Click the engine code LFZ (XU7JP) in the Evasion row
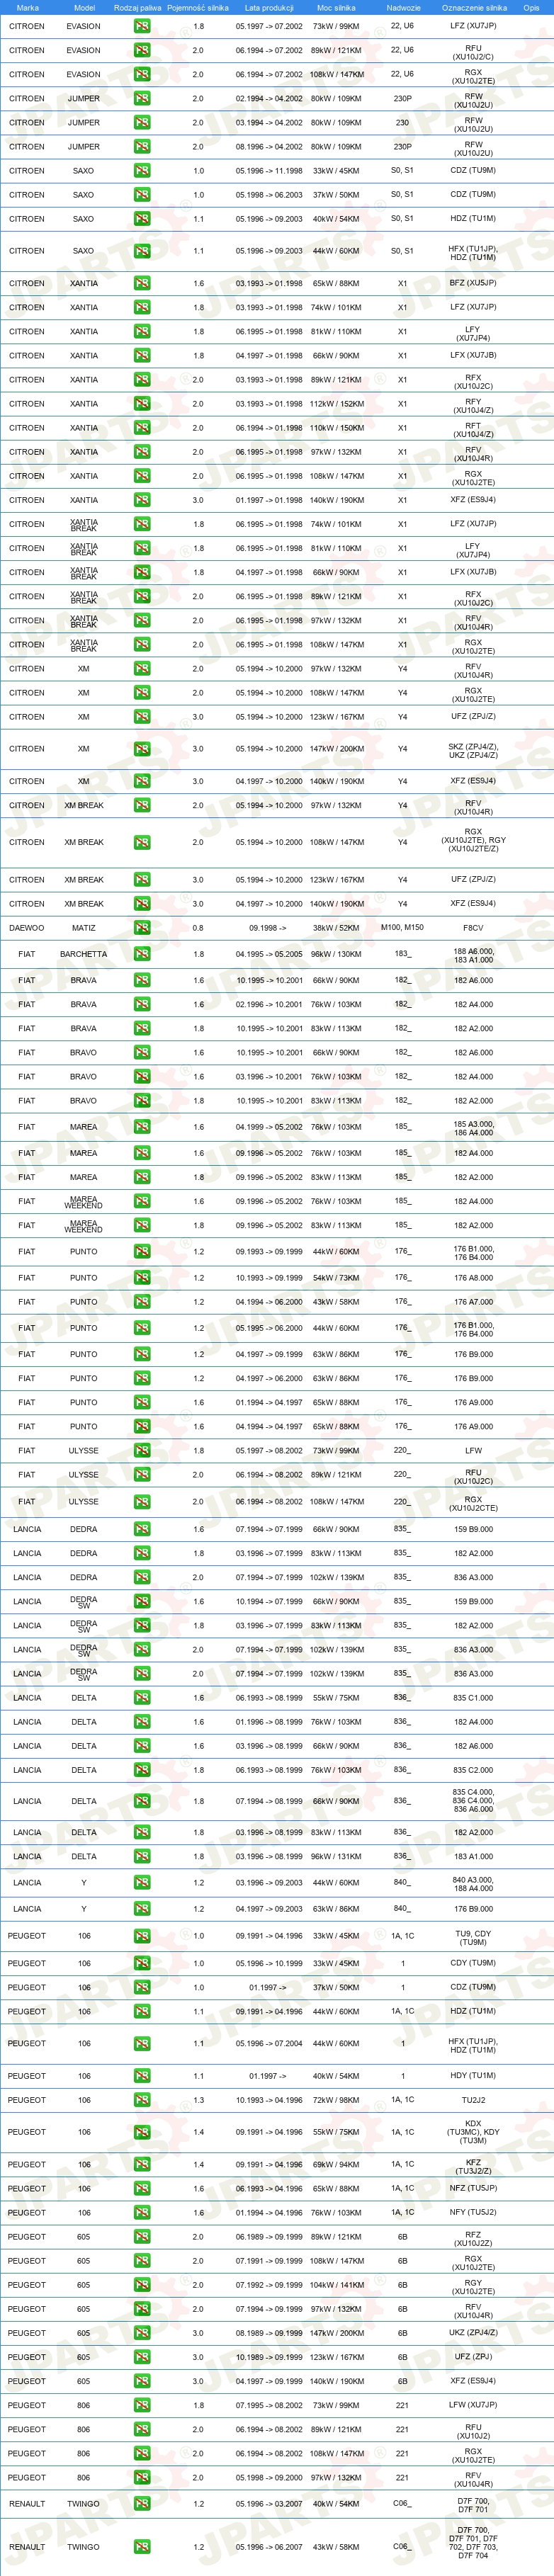The height and width of the screenshot is (2576, 554). 473,26
